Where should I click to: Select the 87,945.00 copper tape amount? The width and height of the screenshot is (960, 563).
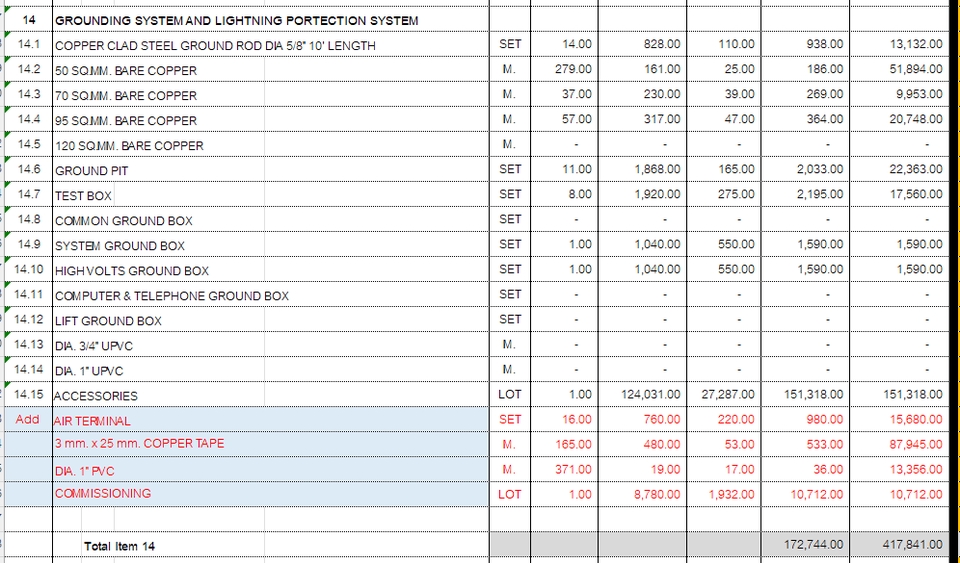(899, 445)
